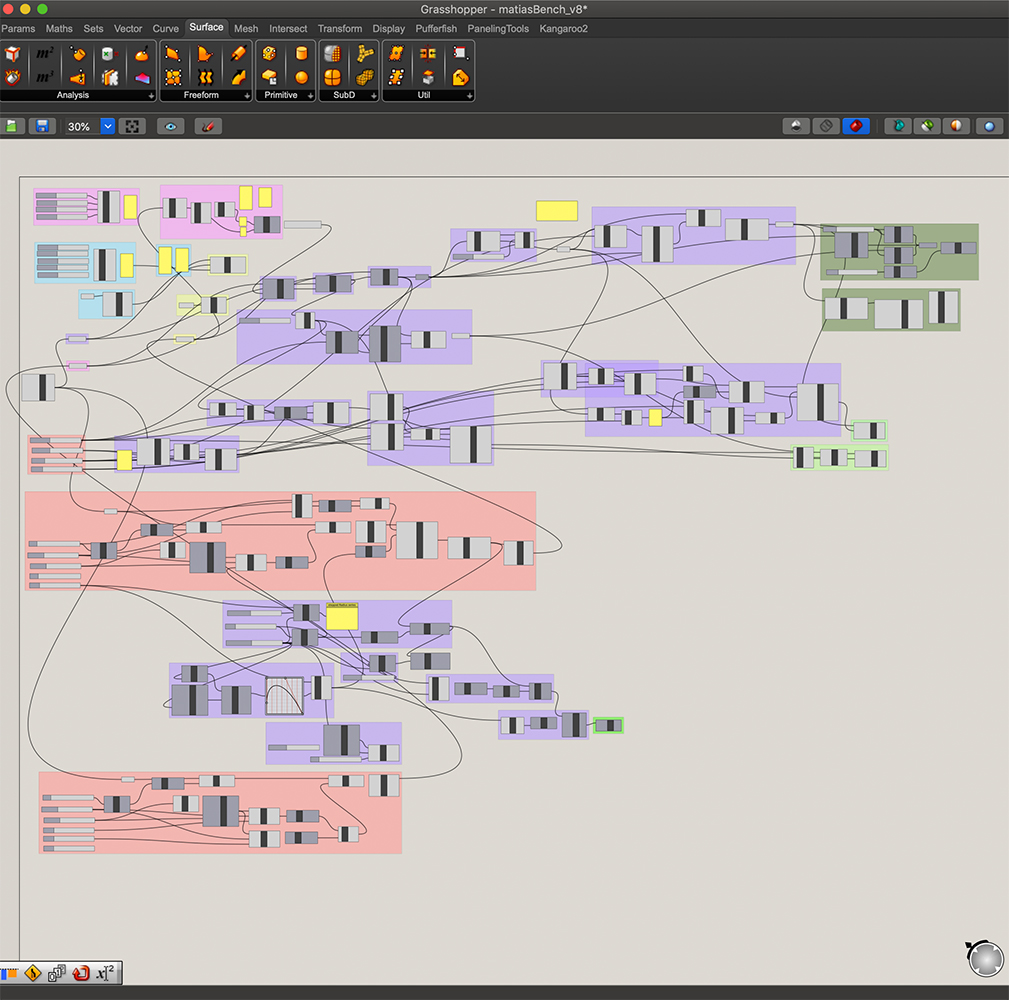
Task: Click the sketch pen icon
Action: [x=208, y=127]
